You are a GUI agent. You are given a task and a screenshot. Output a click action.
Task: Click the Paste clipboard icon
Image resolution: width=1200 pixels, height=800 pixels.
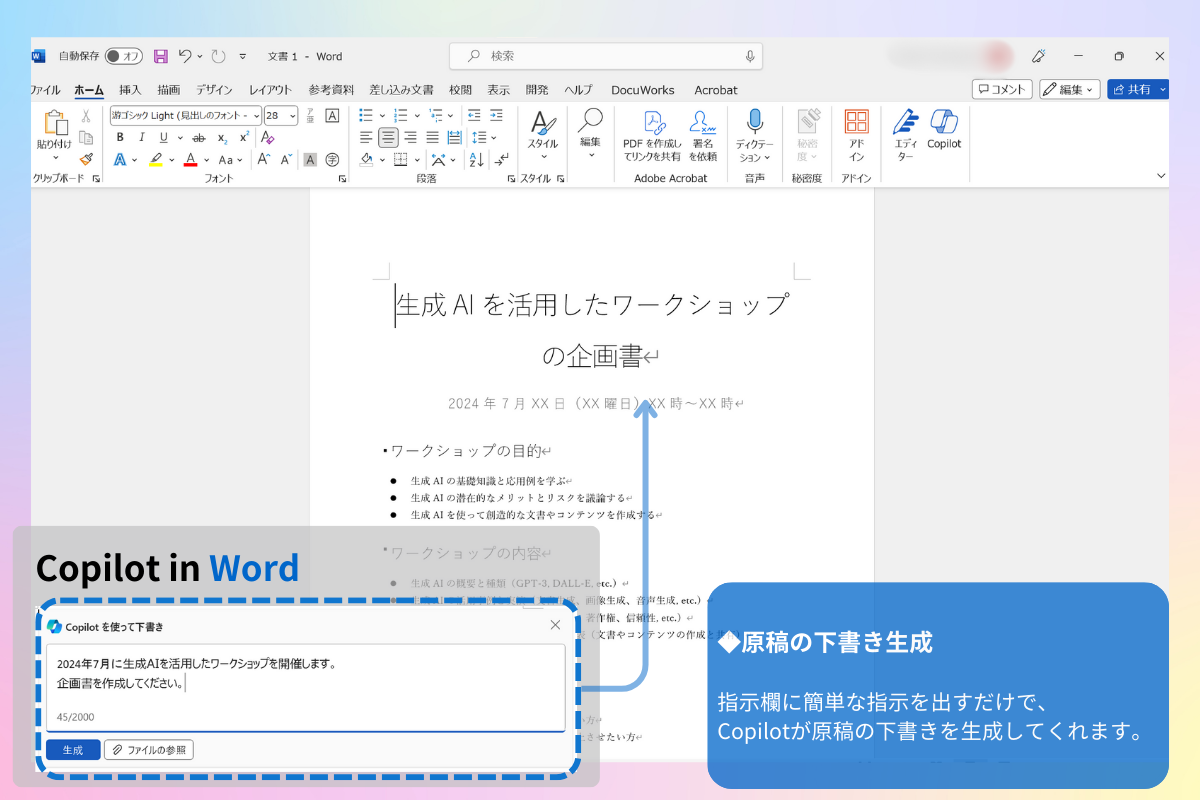click(x=54, y=122)
